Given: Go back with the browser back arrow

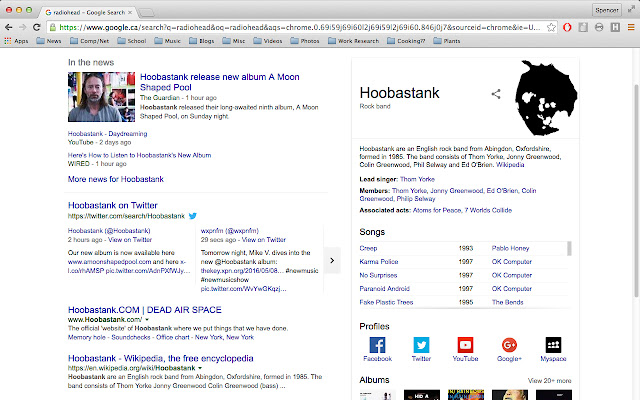Looking at the screenshot, I should tap(9, 27).
